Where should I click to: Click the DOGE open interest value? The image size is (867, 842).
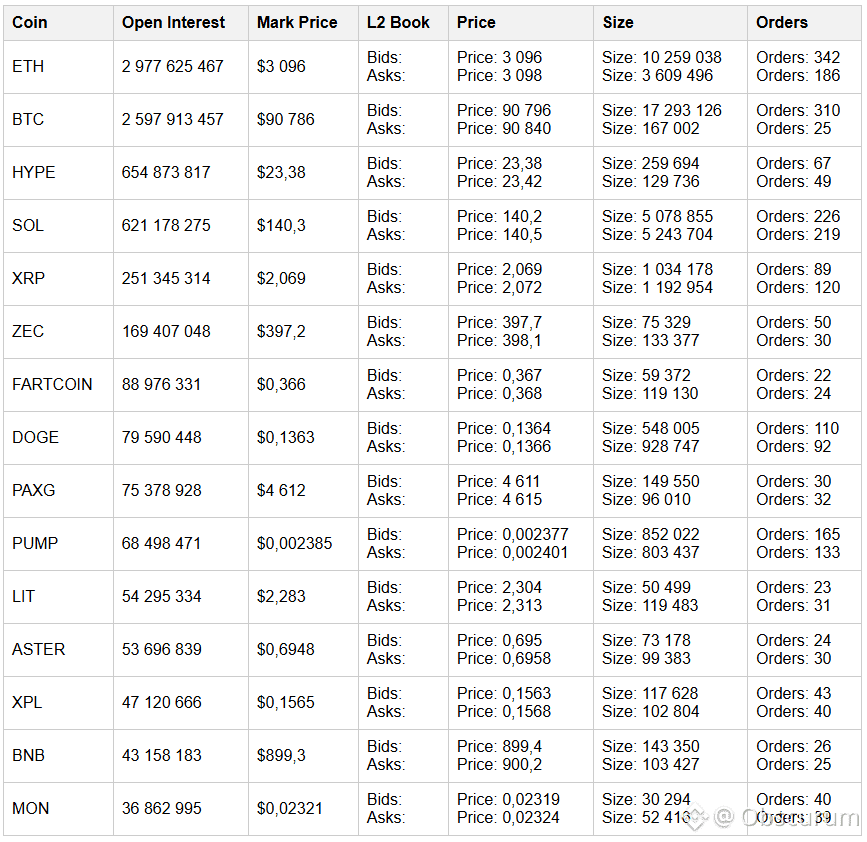(x=162, y=437)
